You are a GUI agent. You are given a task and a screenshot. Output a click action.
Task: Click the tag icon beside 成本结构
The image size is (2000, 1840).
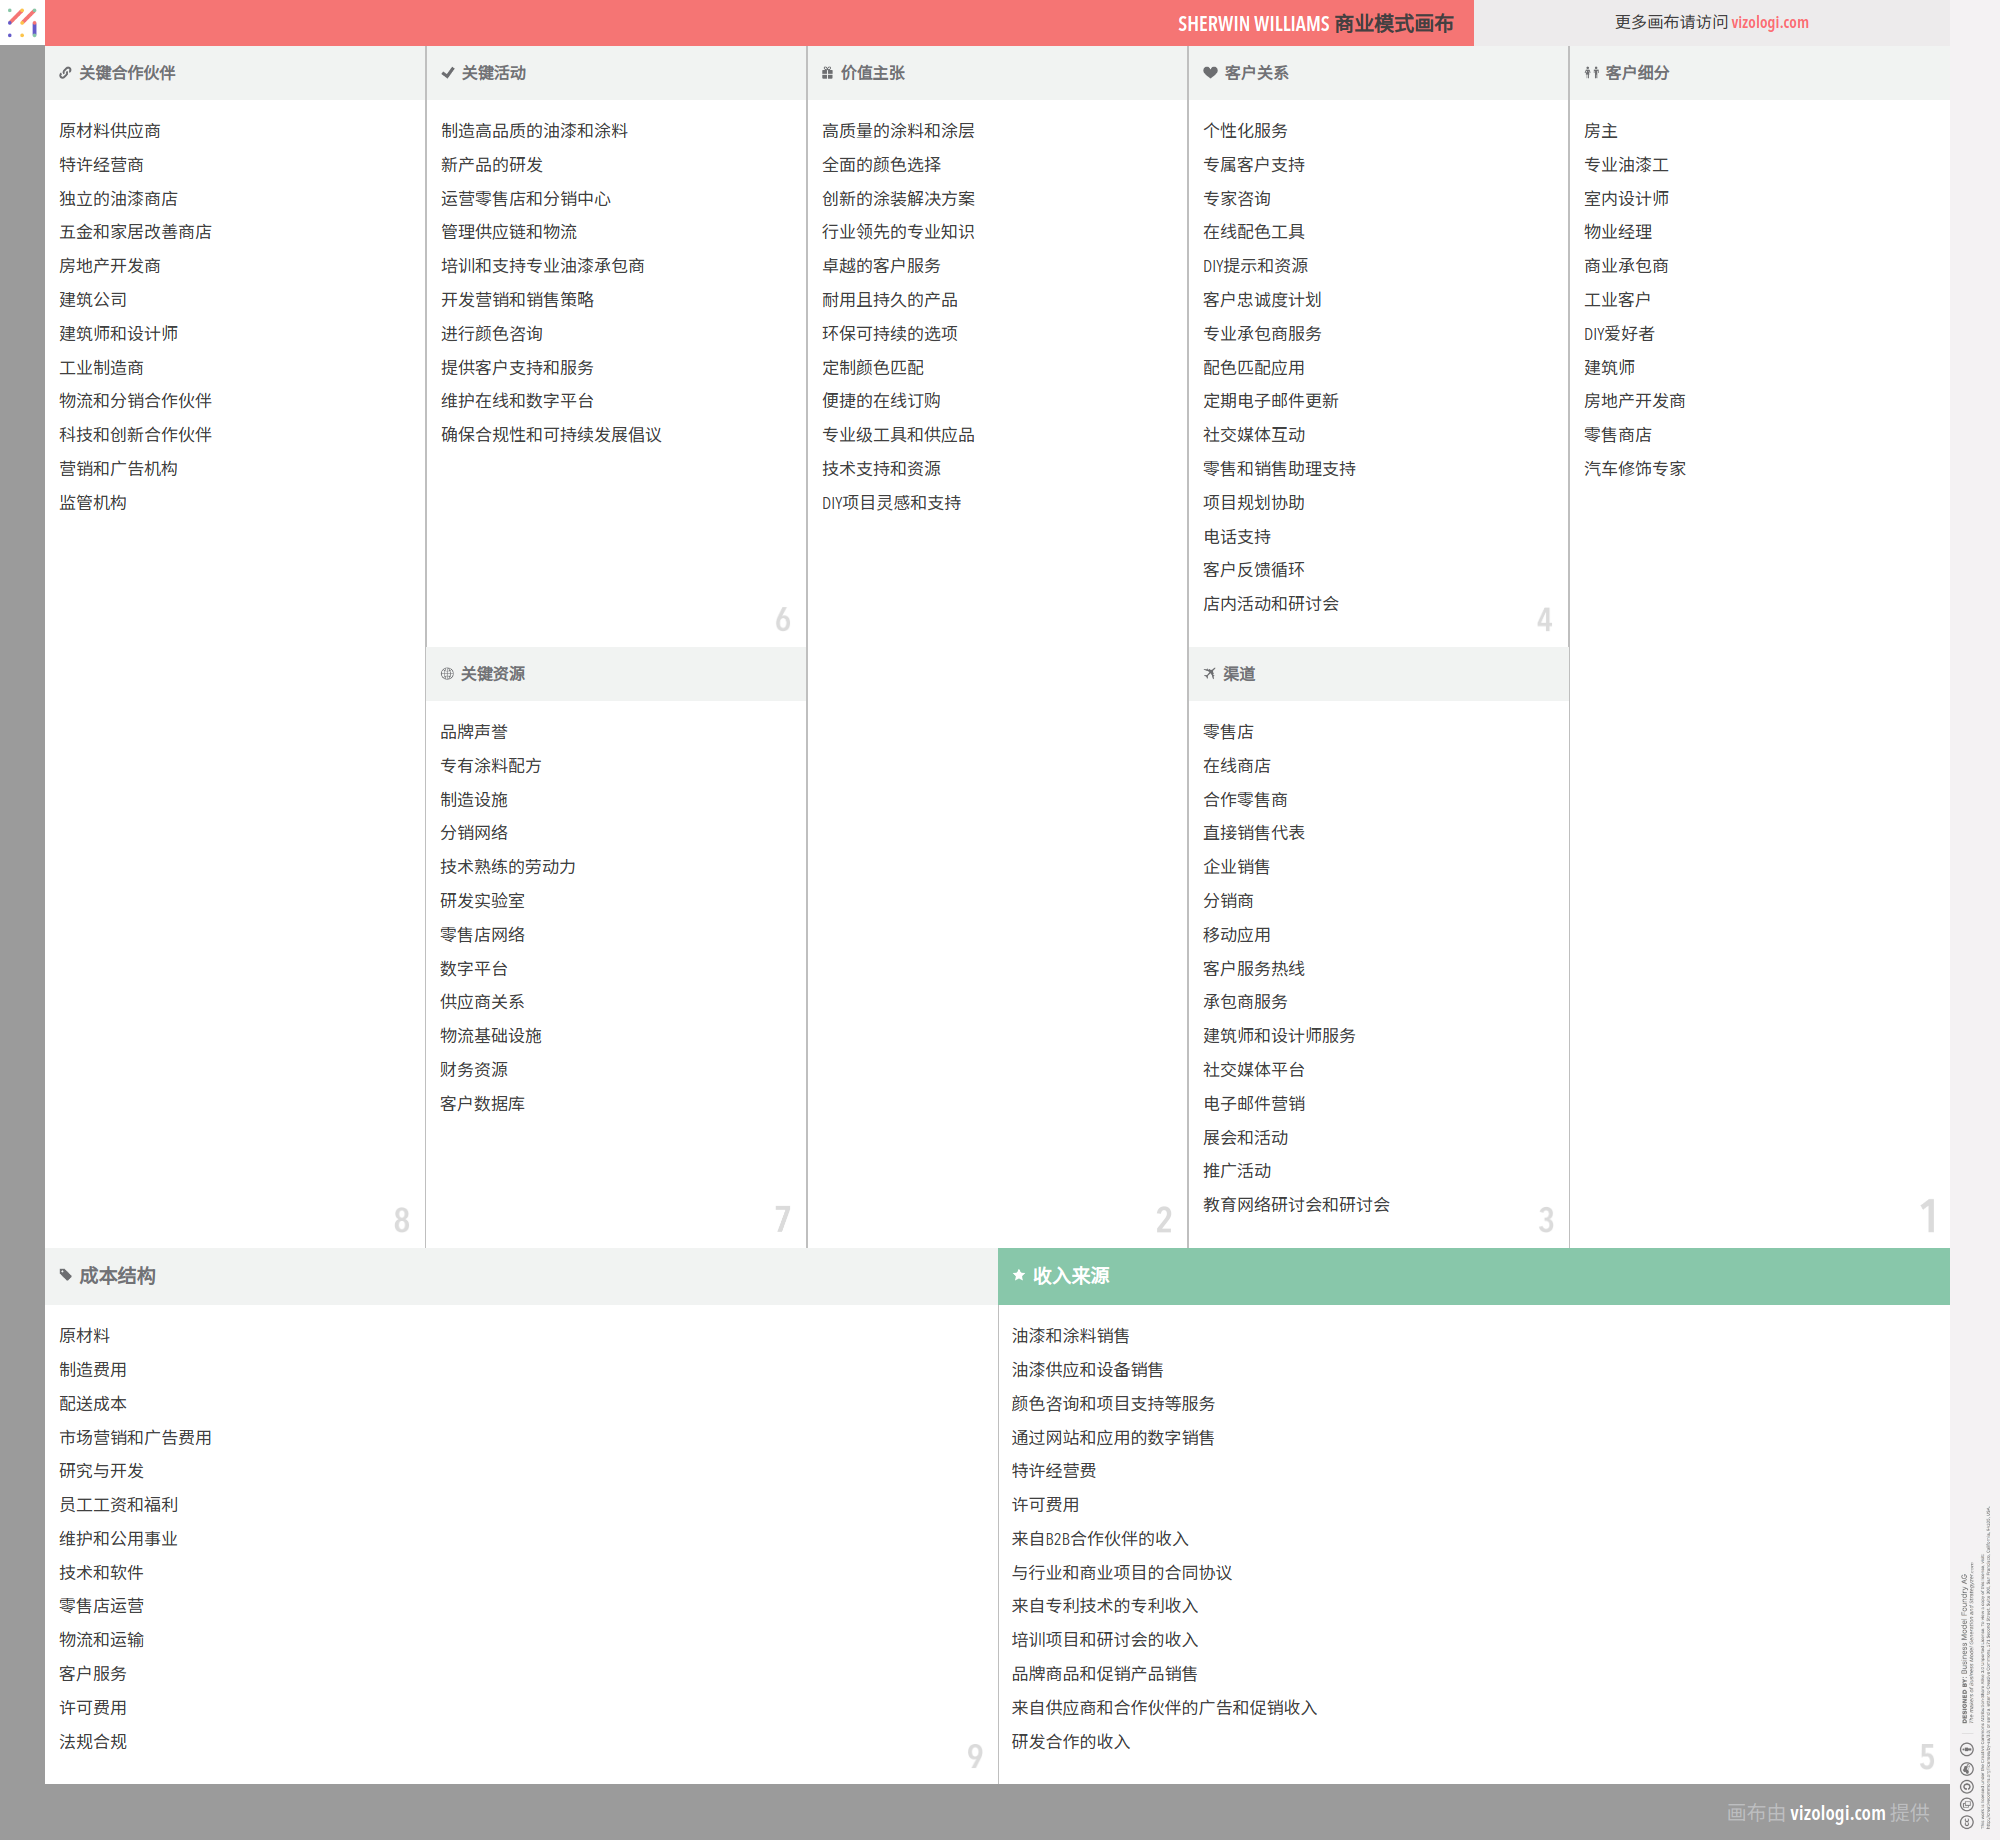coord(65,1275)
